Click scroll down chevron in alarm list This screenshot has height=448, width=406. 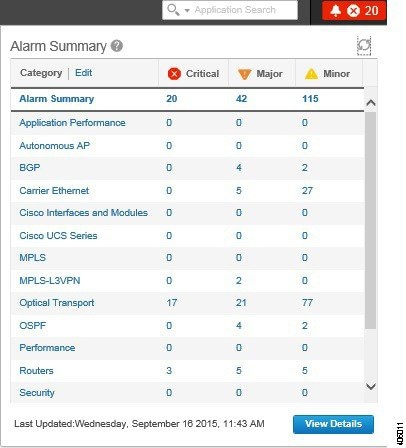coord(371,386)
